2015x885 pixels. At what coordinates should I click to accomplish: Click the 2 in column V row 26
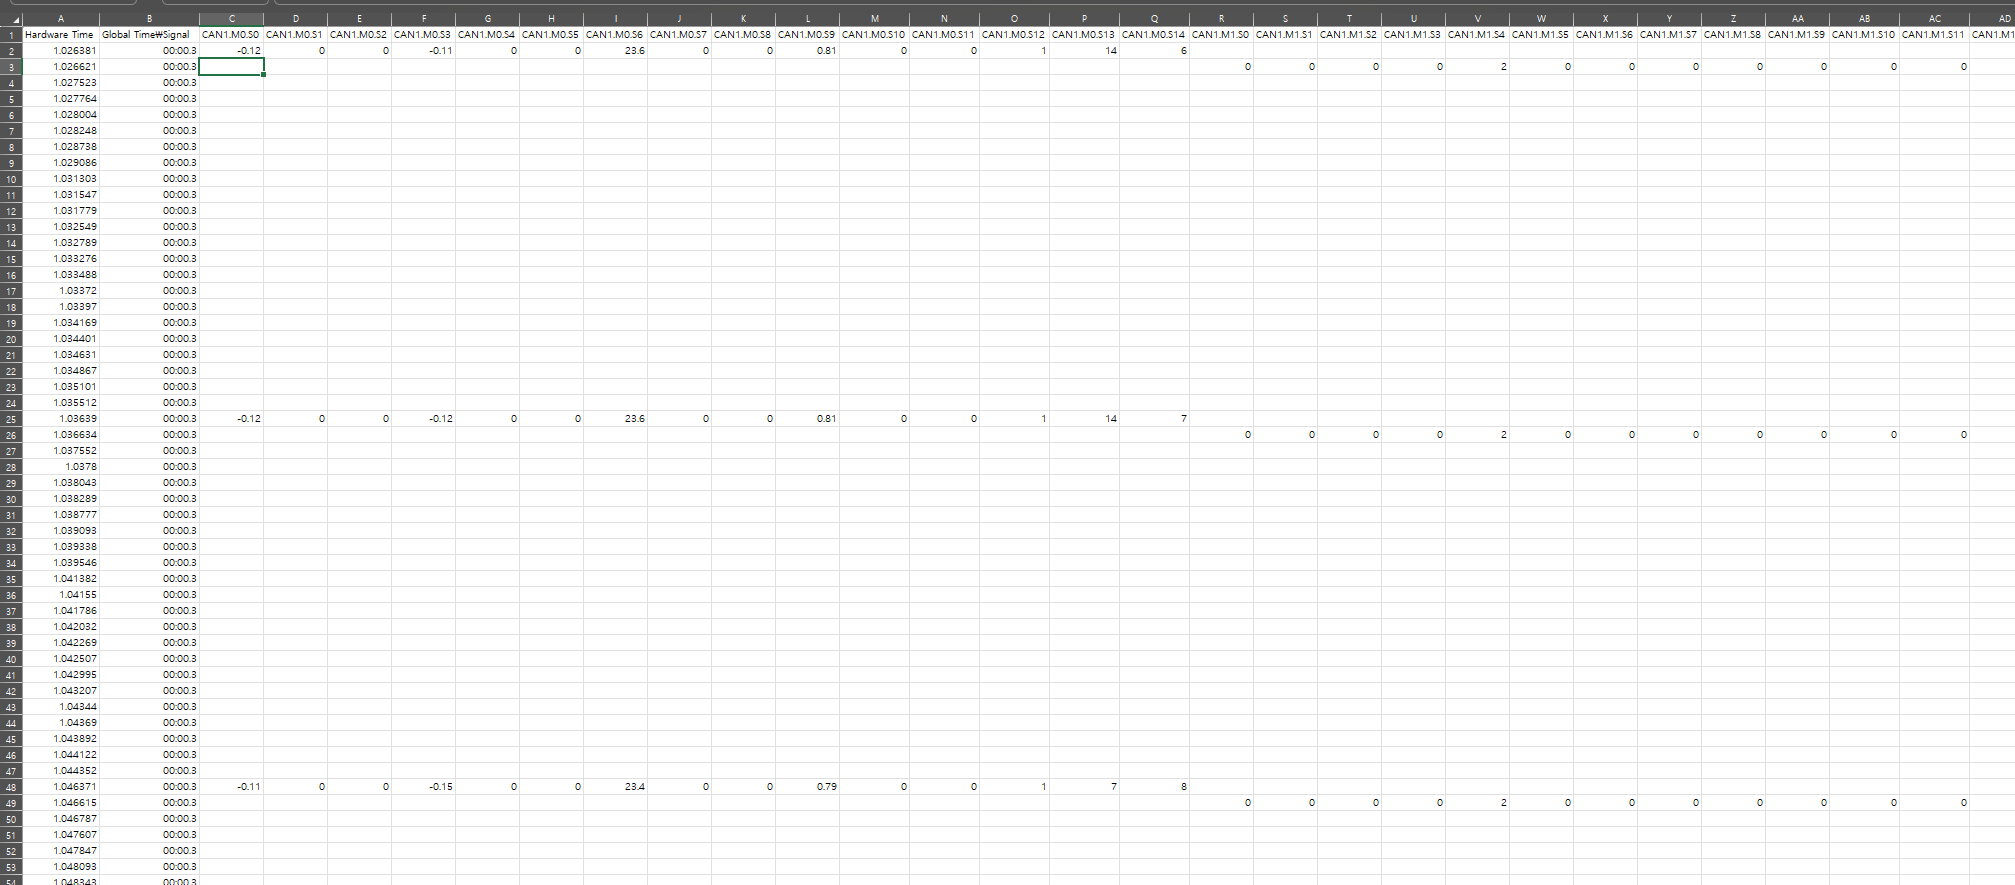coord(1478,435)
